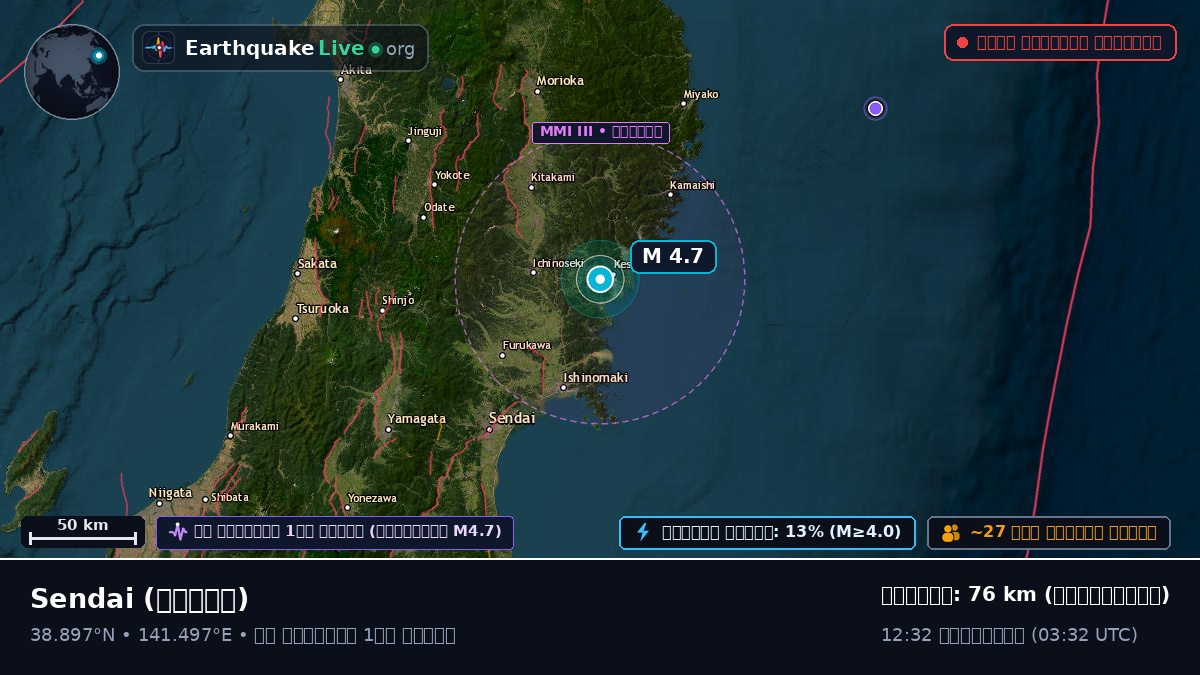
Task: Click the M 4.7 callout beside the epicenter
Action: [x=673, y=256]
